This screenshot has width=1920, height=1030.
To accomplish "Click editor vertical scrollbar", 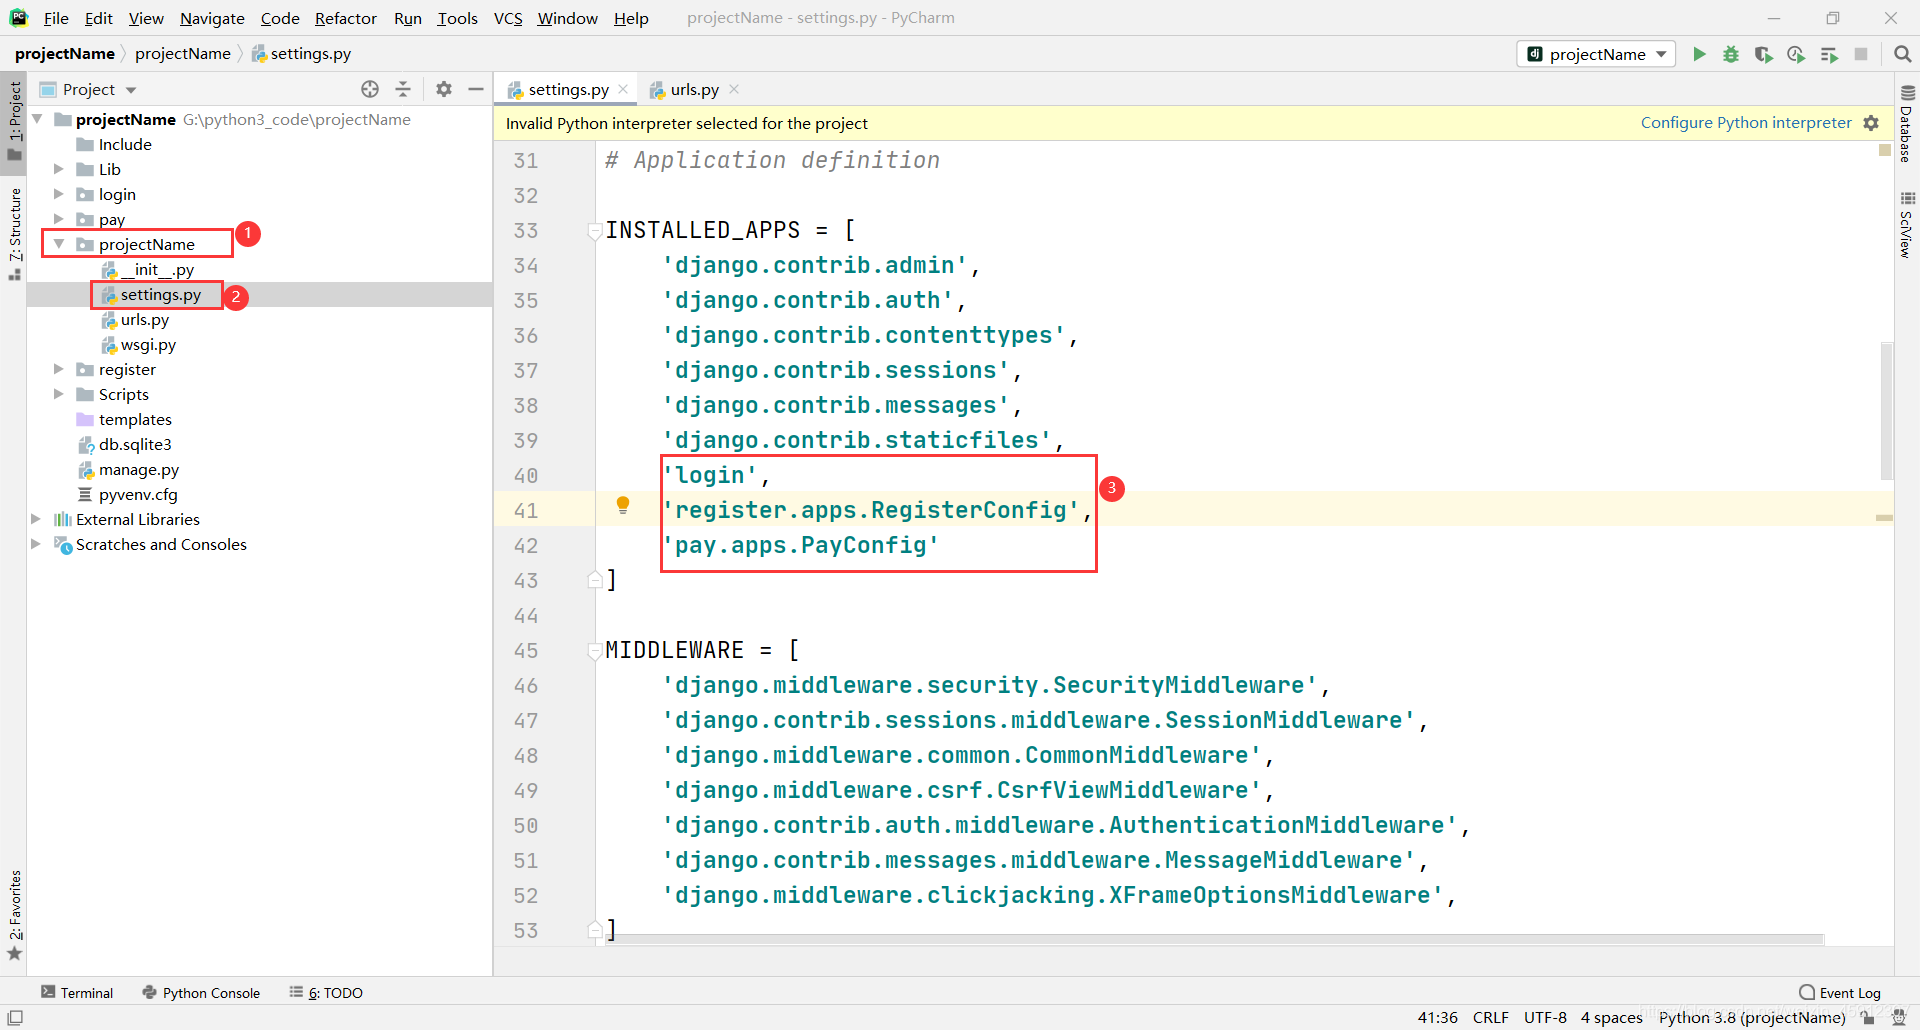I will (1886, 412).
